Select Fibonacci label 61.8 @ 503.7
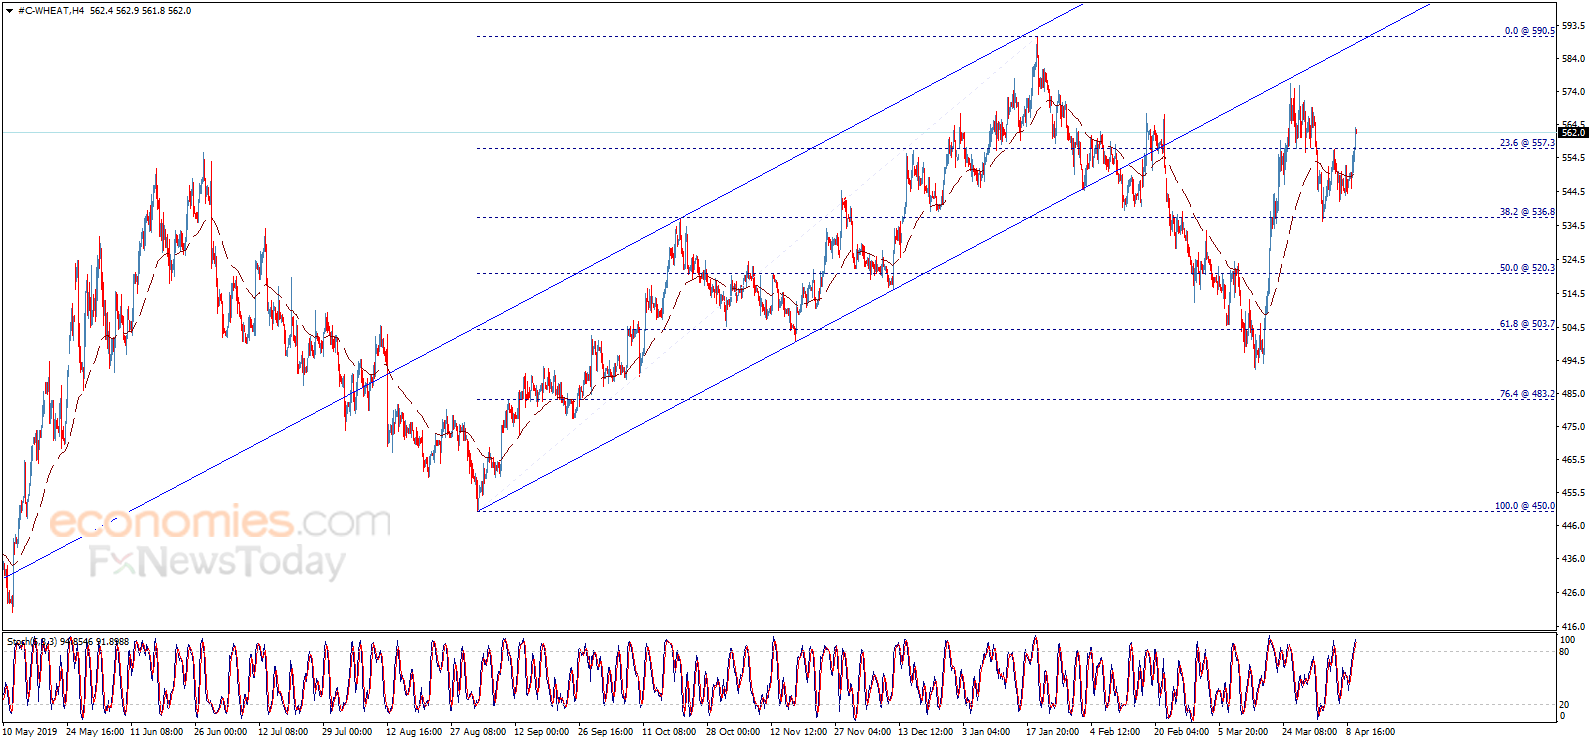The image size is (1596, 743). [x=1527, y=324]
